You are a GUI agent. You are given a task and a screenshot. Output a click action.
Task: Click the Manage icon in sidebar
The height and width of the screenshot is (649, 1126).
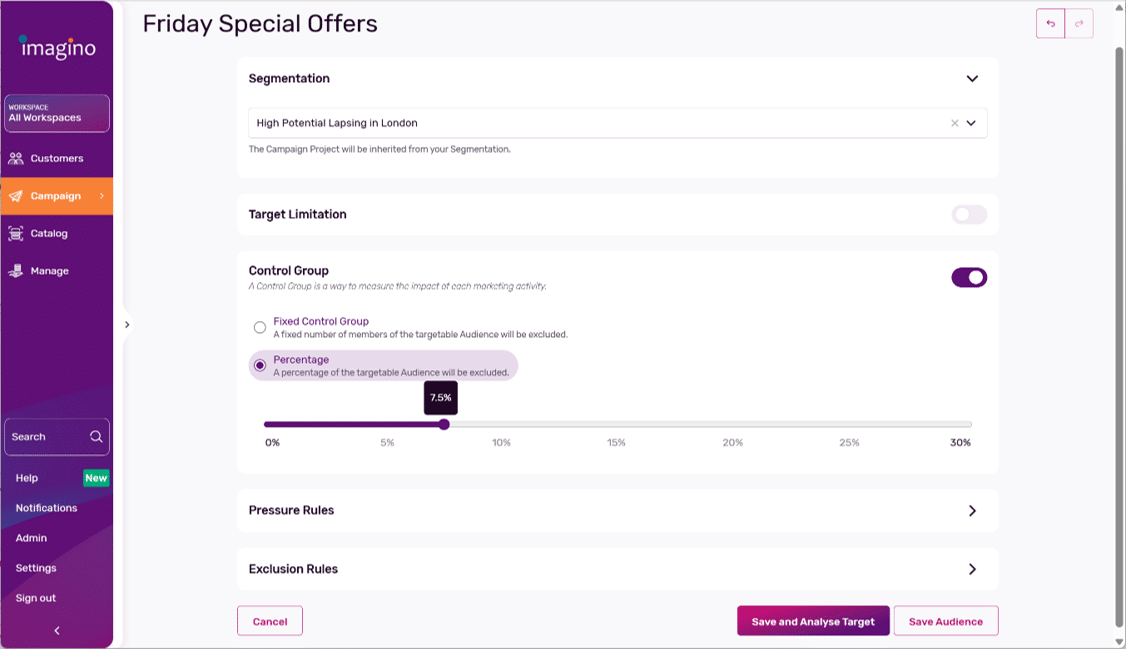(x=16, y=271)
